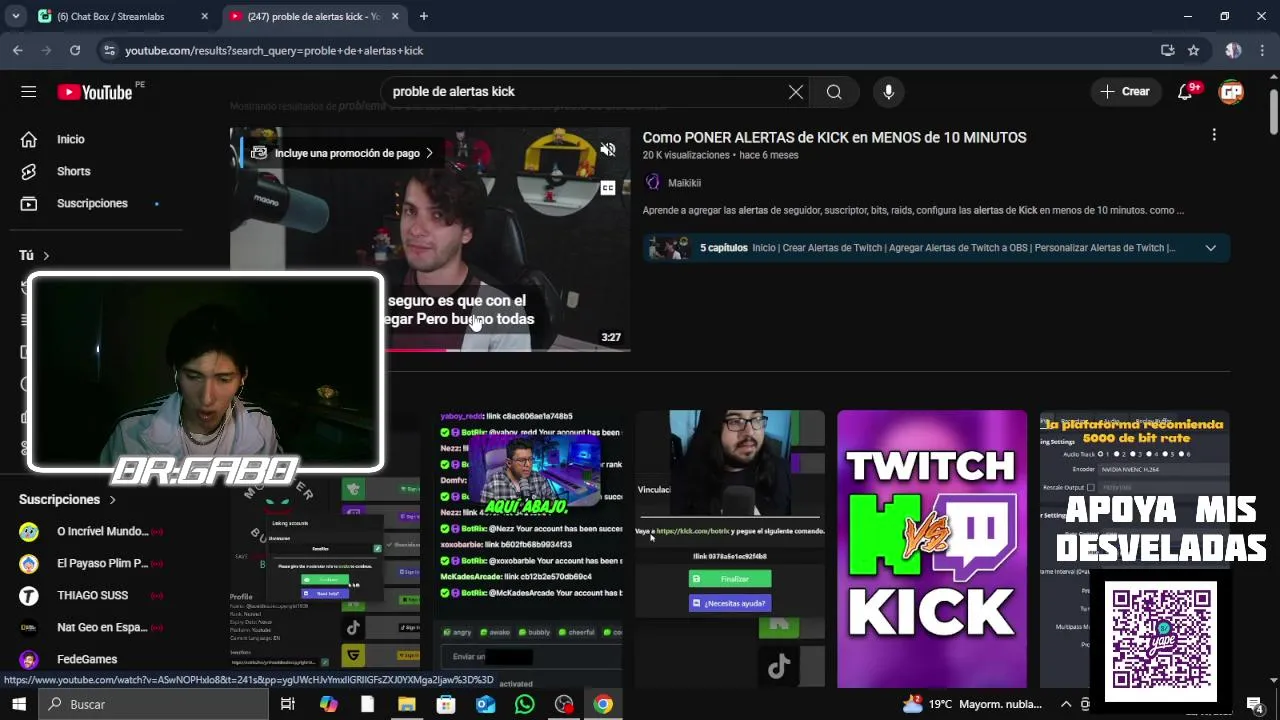Expand the Suscripciones heading arrow

[112, 499]
